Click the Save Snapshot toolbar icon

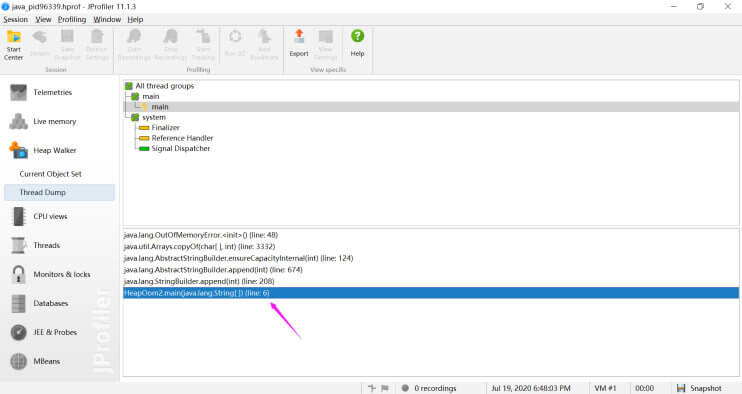coord(67,44)
